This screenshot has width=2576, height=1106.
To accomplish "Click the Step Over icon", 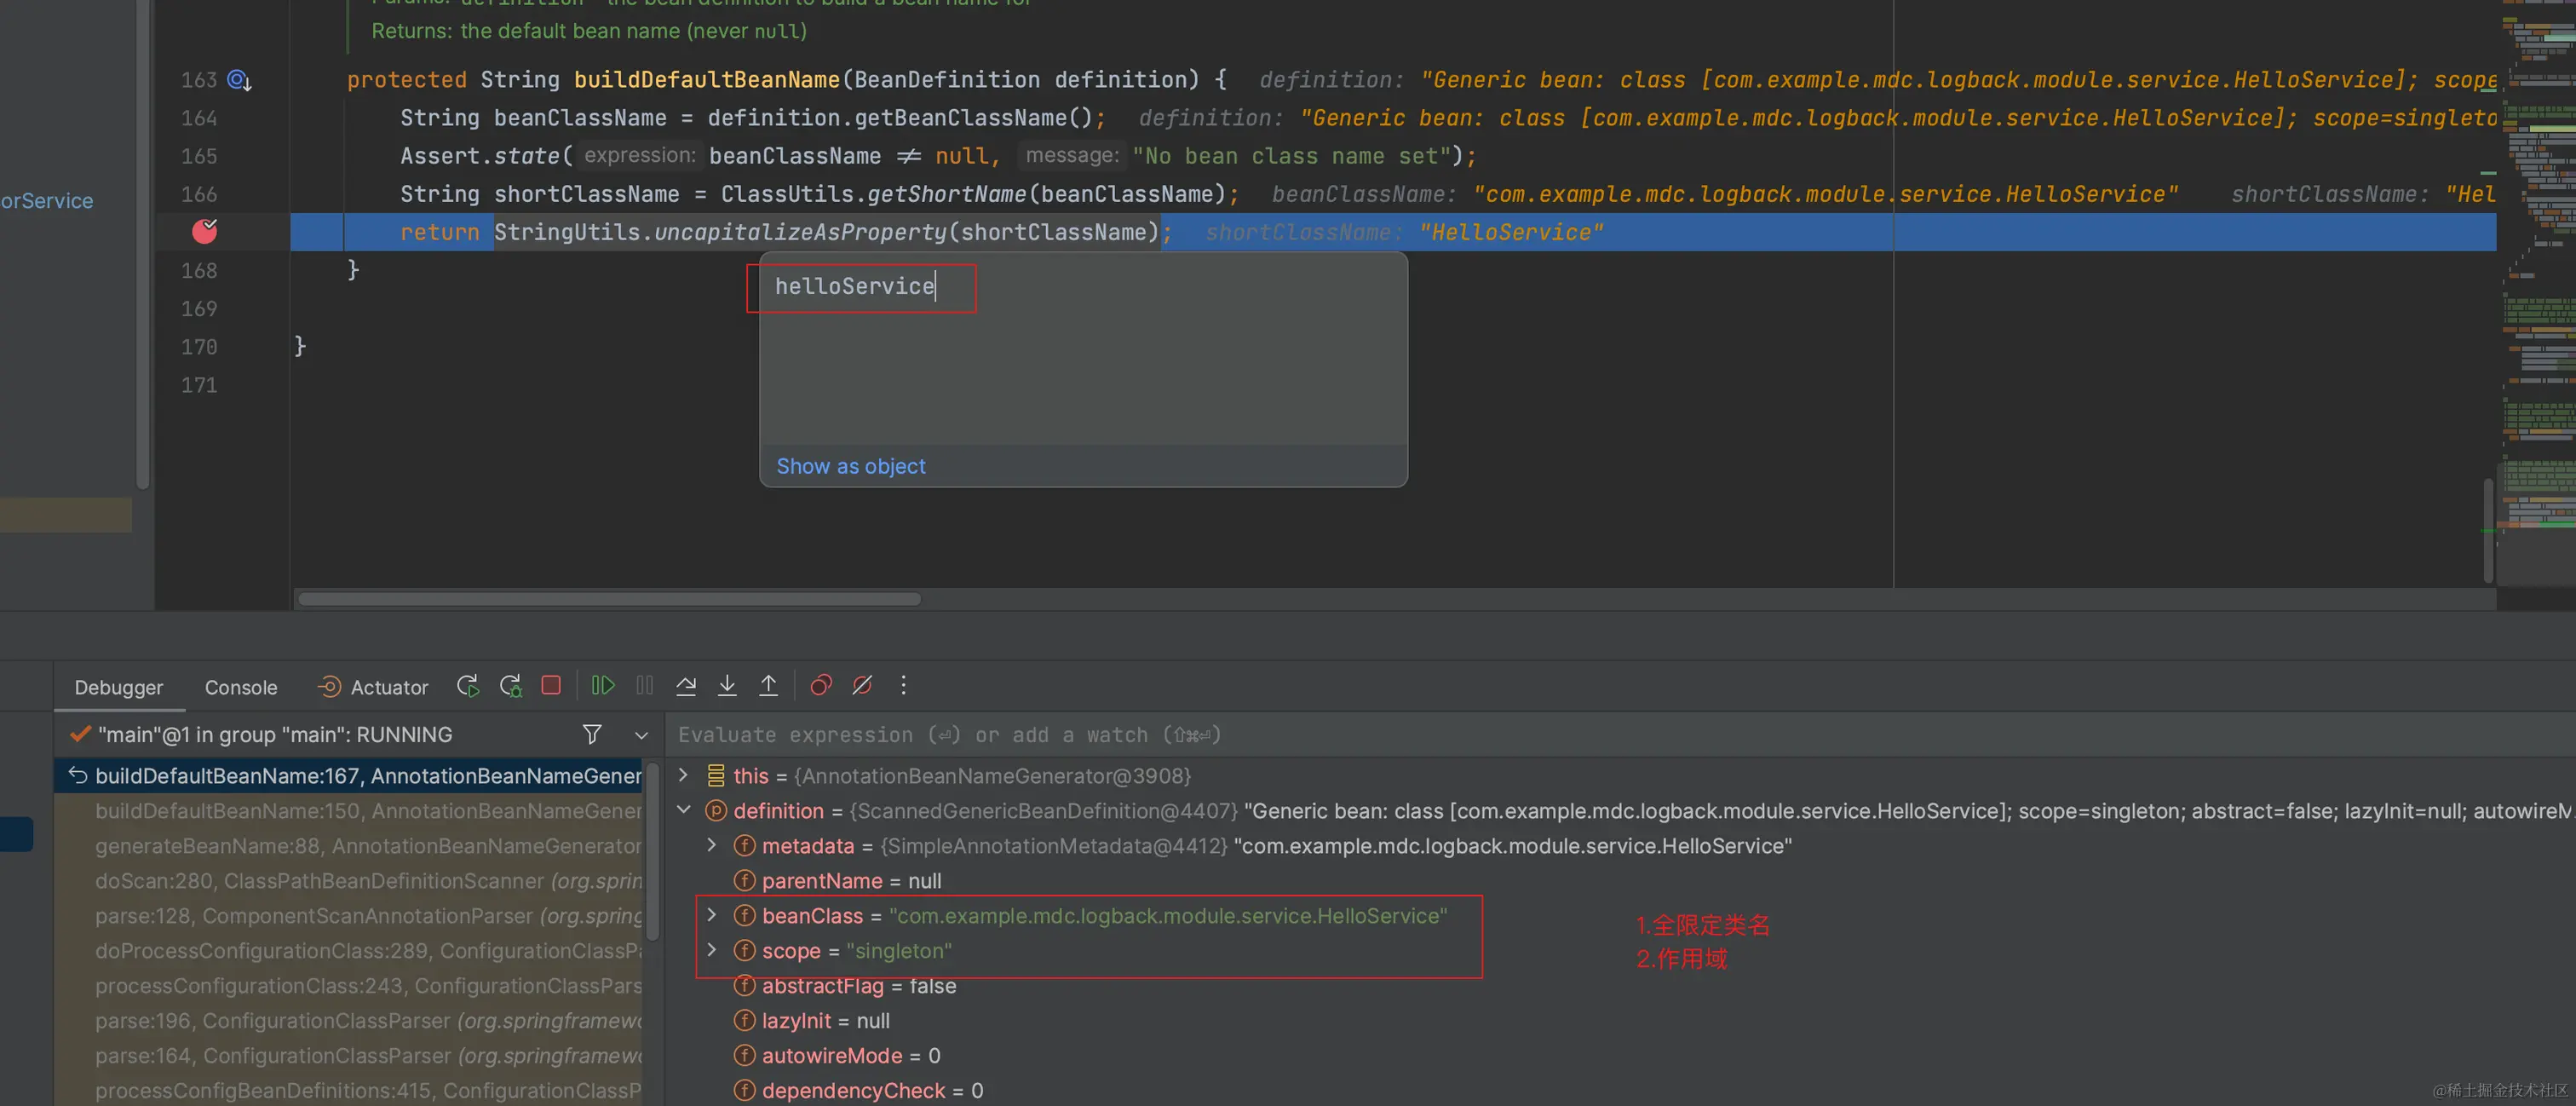I will (686, 686).
